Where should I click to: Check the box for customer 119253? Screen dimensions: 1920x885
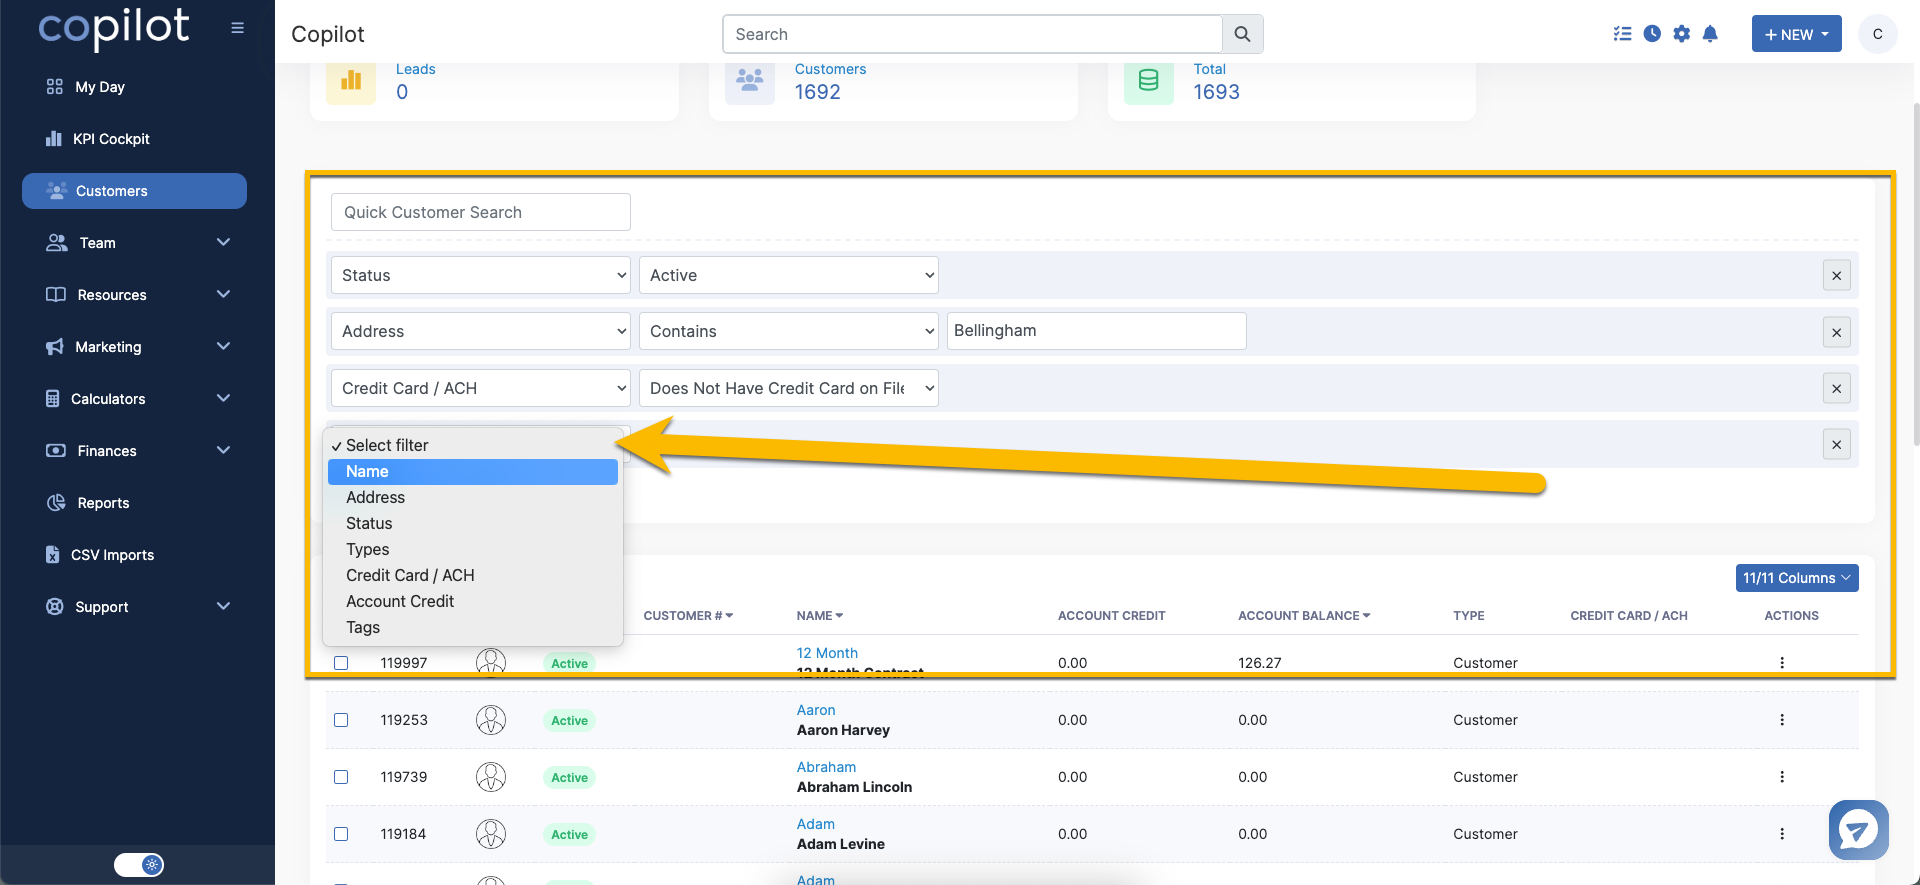coord(341,720)
